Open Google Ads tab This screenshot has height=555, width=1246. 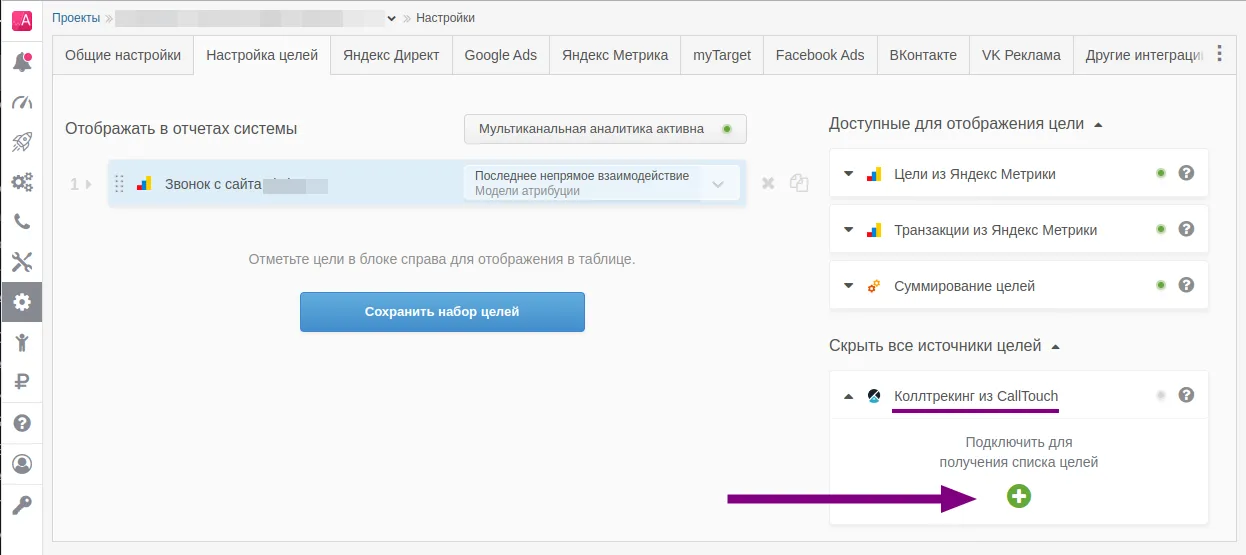pos(501,55)
